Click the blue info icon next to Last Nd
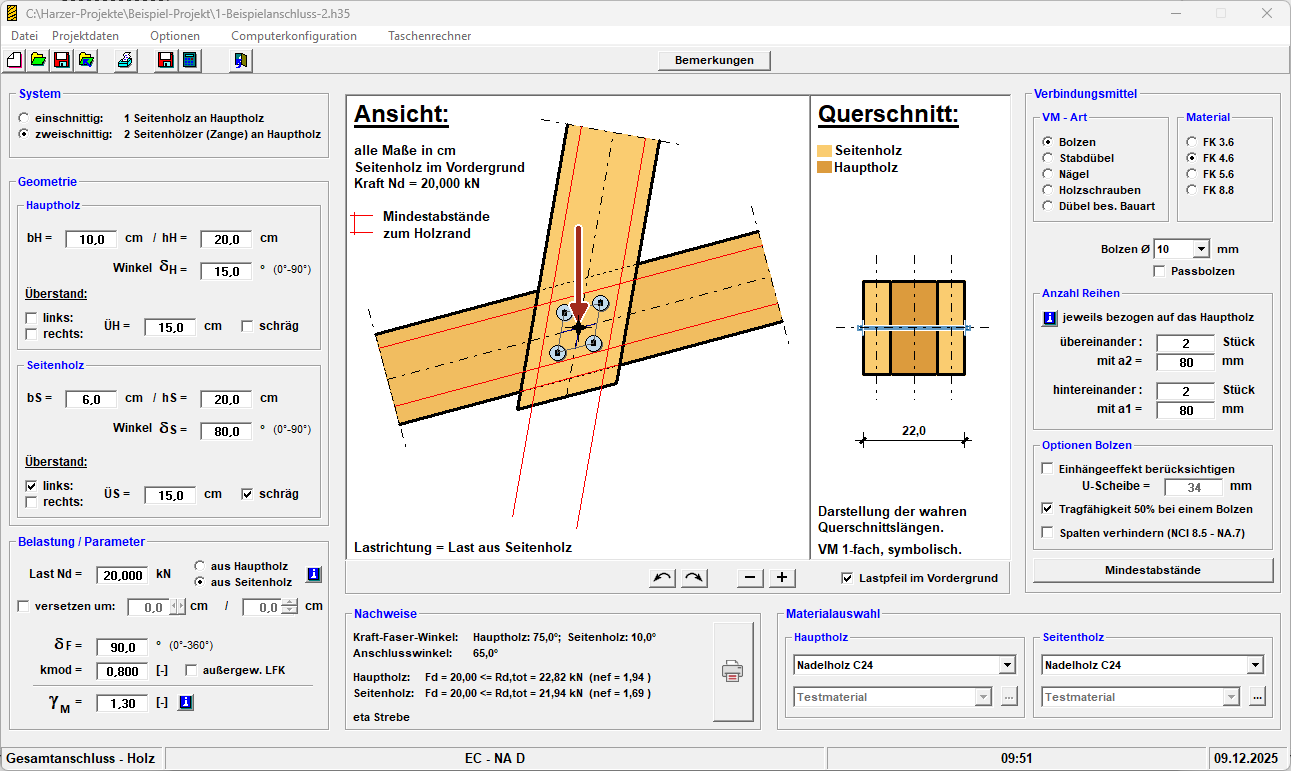1291x771 pixels. click(313, 574)
